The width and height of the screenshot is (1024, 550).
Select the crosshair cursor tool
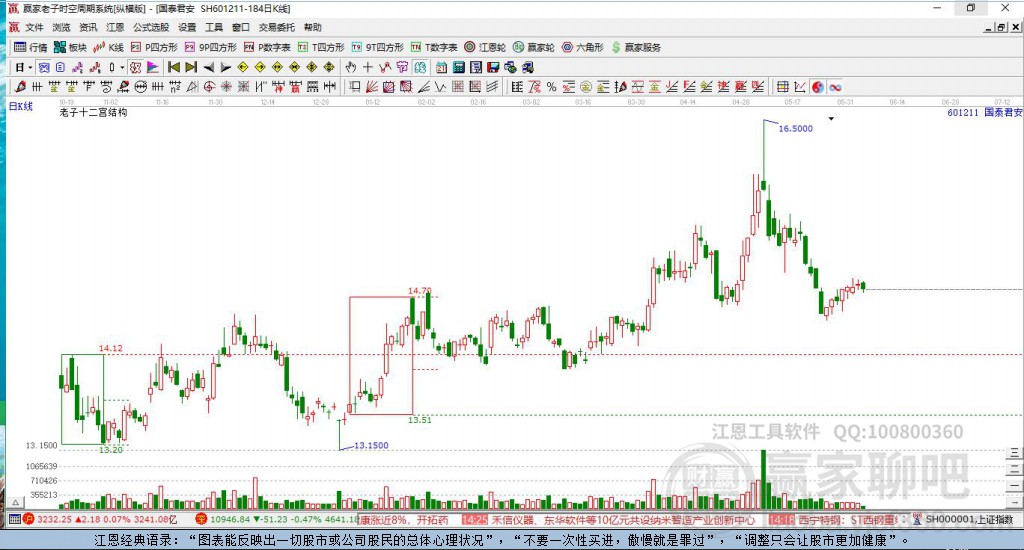[368, 67]
